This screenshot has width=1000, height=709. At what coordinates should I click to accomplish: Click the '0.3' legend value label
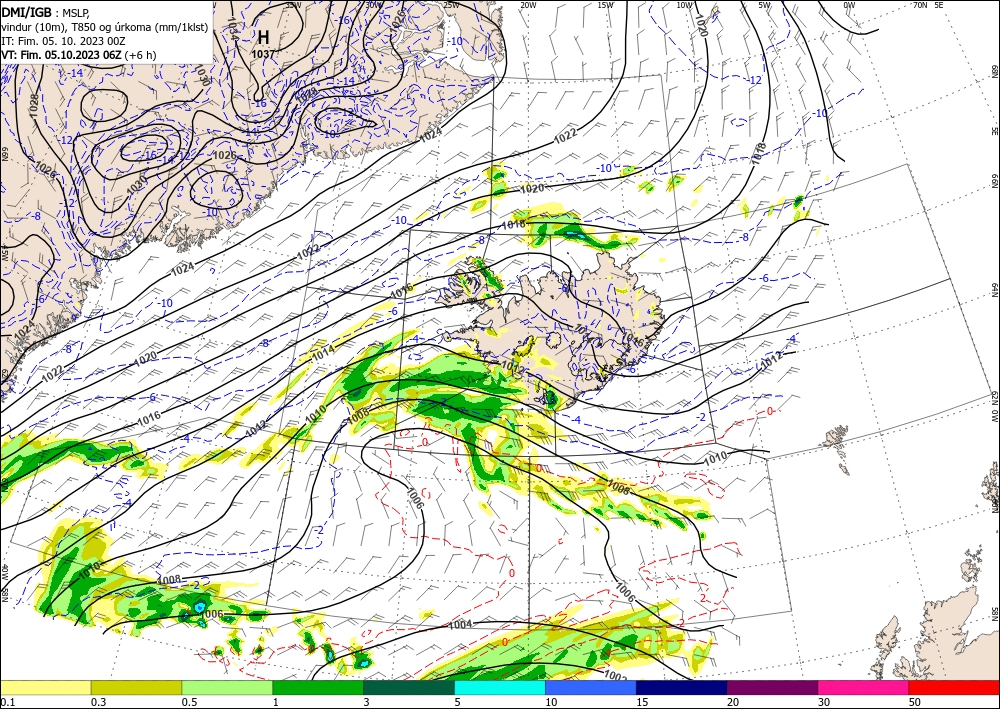pos(98,702)
